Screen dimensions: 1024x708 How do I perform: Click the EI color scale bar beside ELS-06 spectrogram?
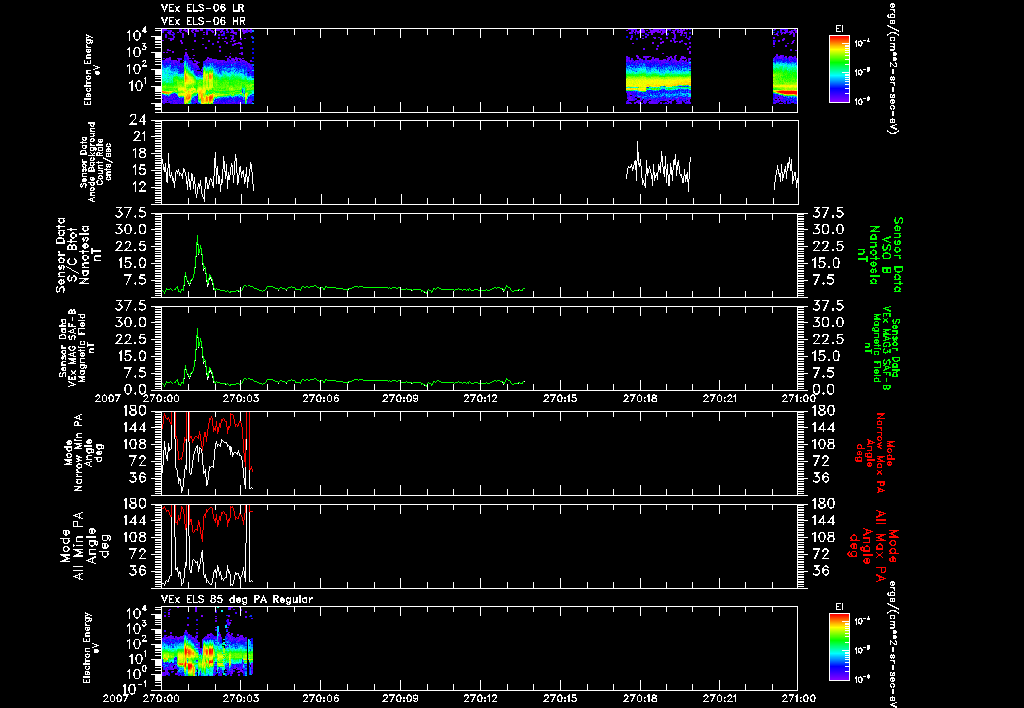pyautogui.click(x=839, y=69)
